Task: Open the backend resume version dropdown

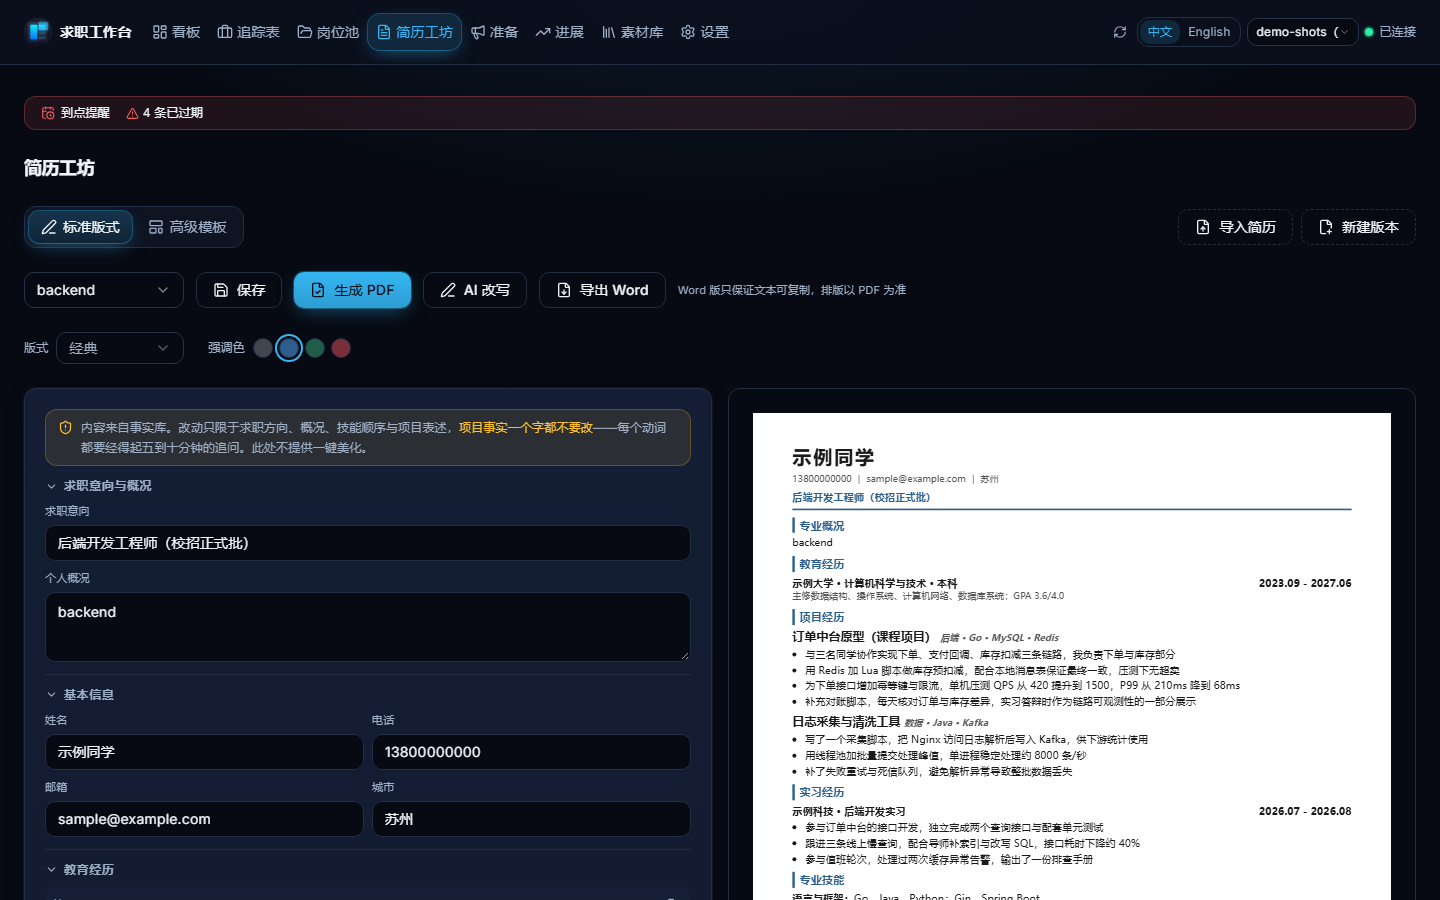Action: point(104,290)
